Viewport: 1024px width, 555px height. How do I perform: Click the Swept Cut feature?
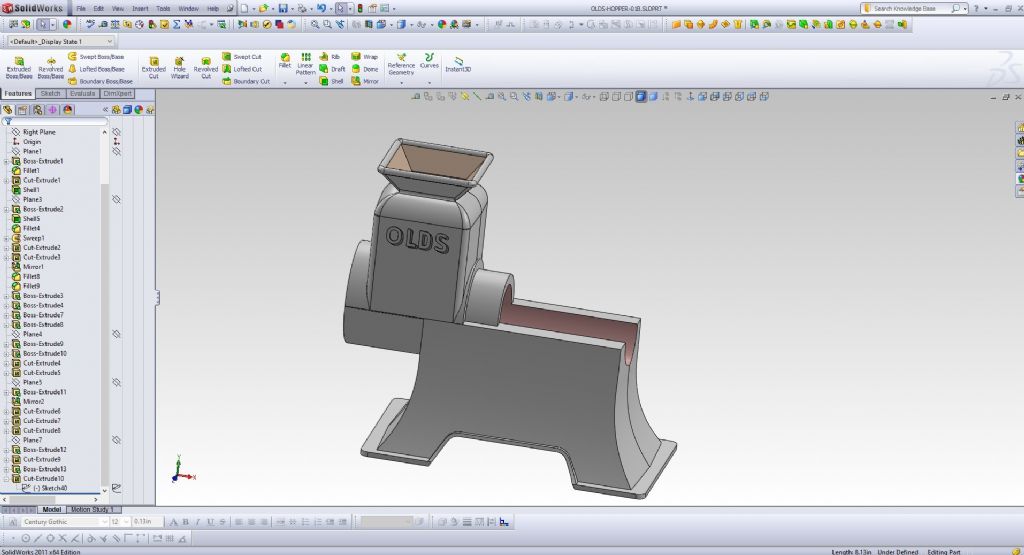(242, 57)
